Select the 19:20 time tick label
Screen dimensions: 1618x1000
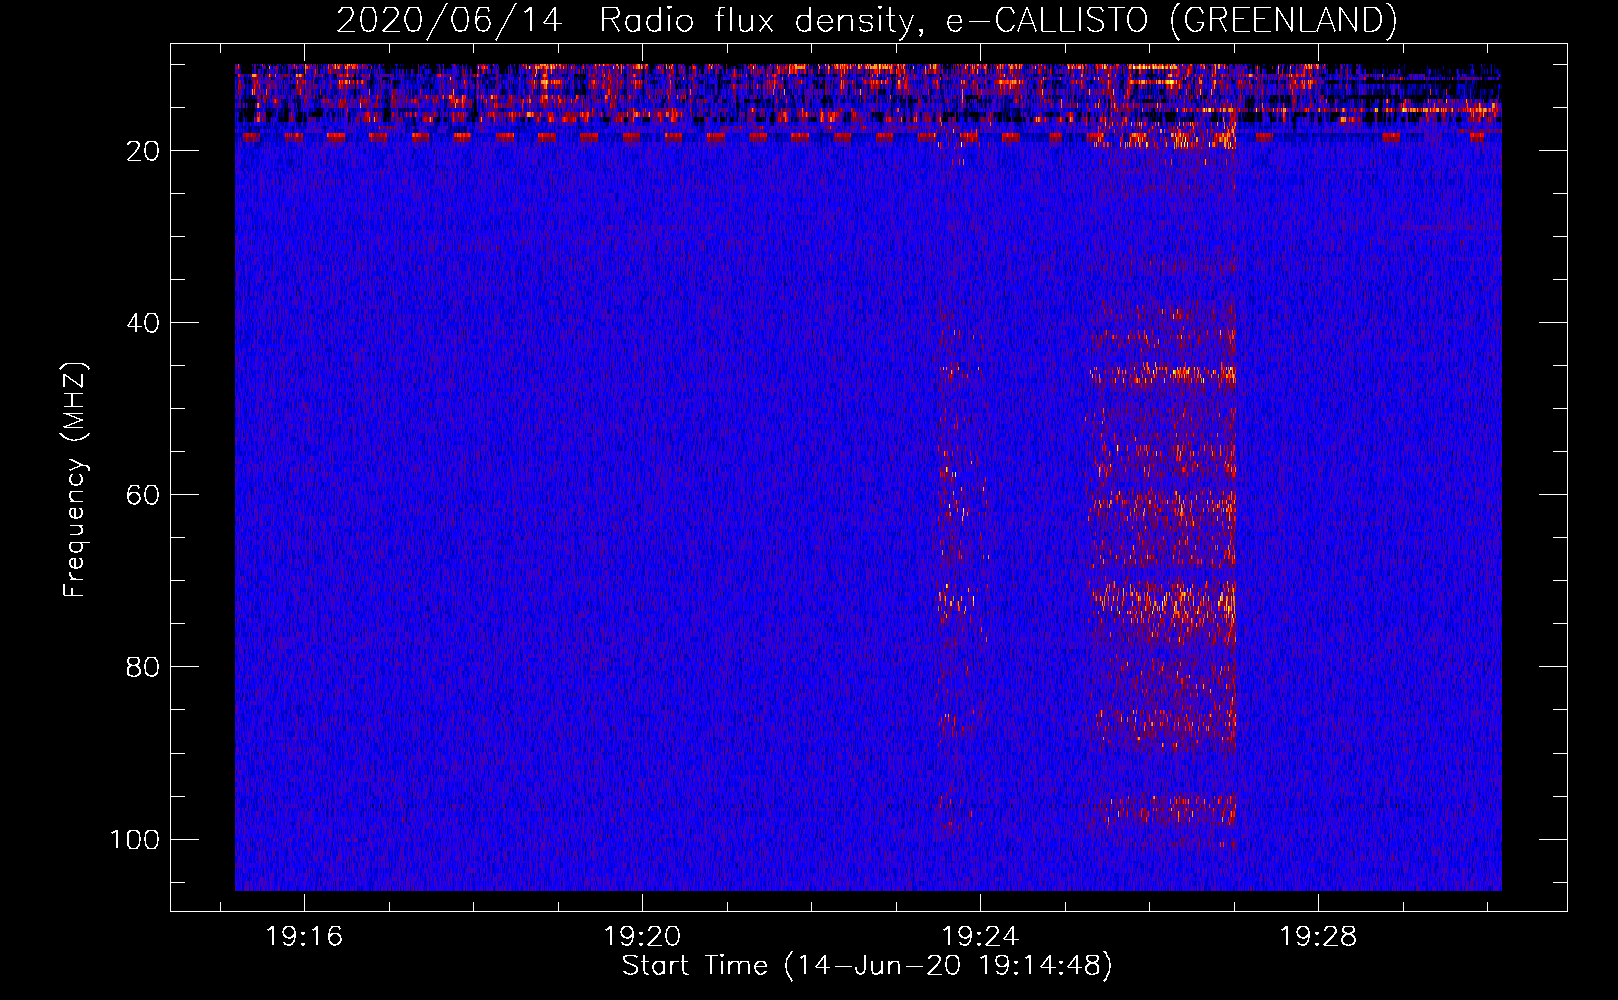coord(642,937)
